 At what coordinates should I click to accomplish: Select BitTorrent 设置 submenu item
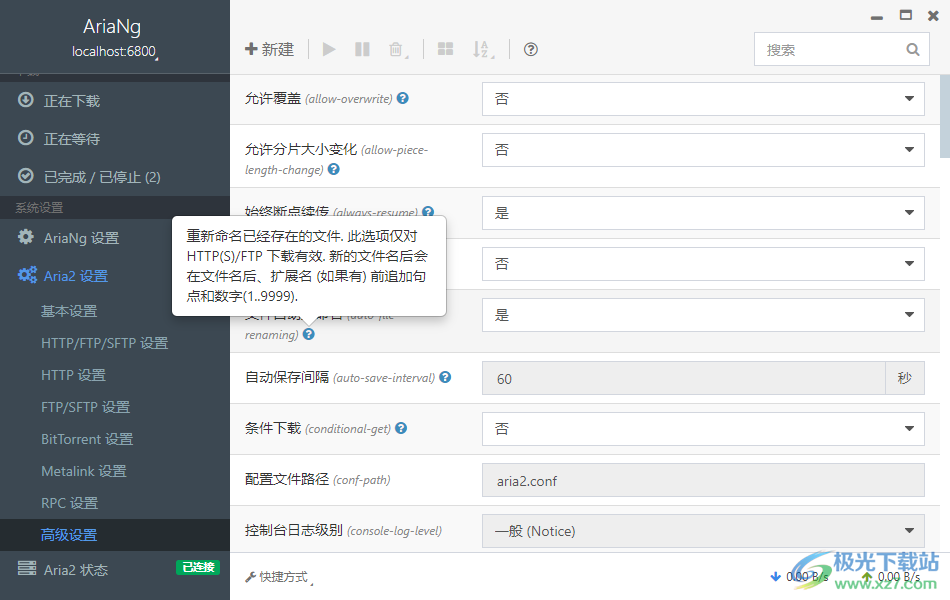[x=87, y=439]
